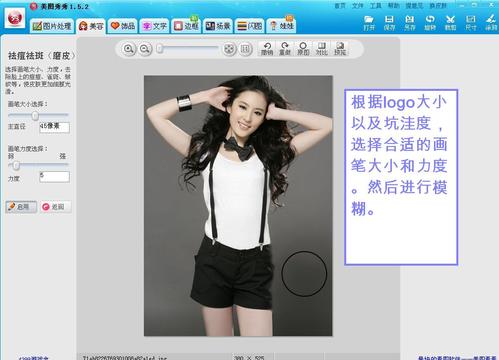499x360 pixels.
Task: Click the 重做 redo icon
Action: 285,48
